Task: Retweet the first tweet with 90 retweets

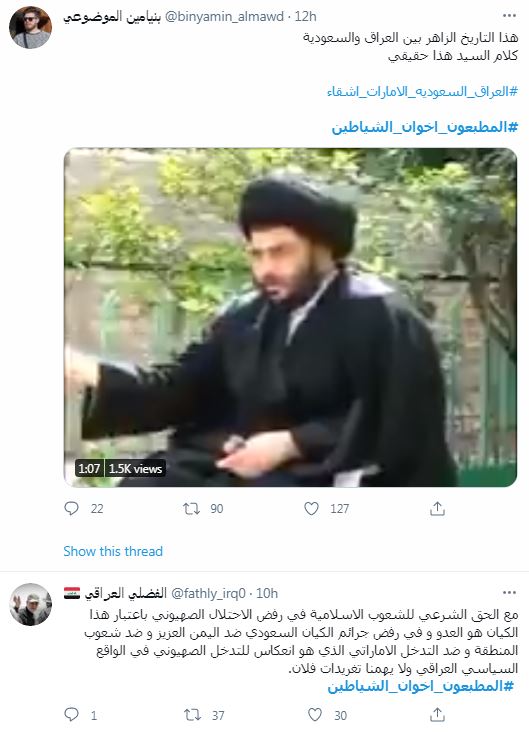Action: [x=191, y=508]
